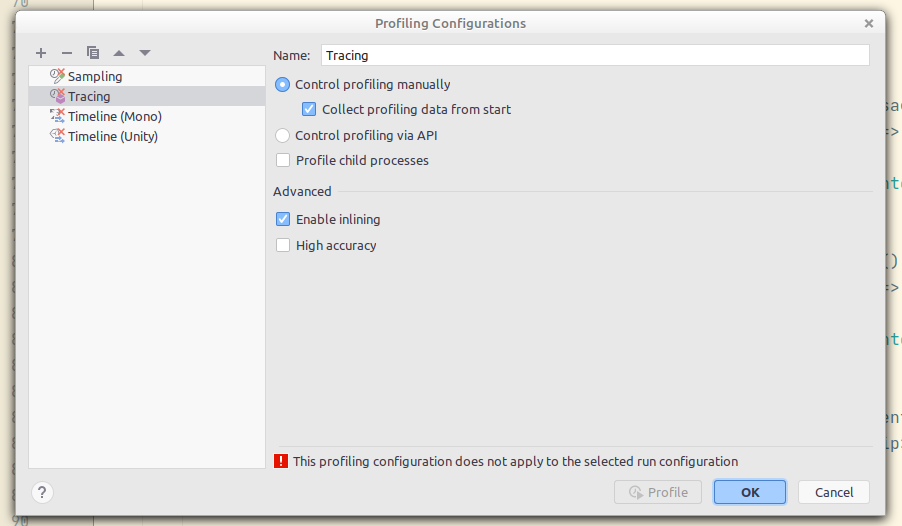
Task: Click the add configuration plus icon
Action: coord(41,53)
